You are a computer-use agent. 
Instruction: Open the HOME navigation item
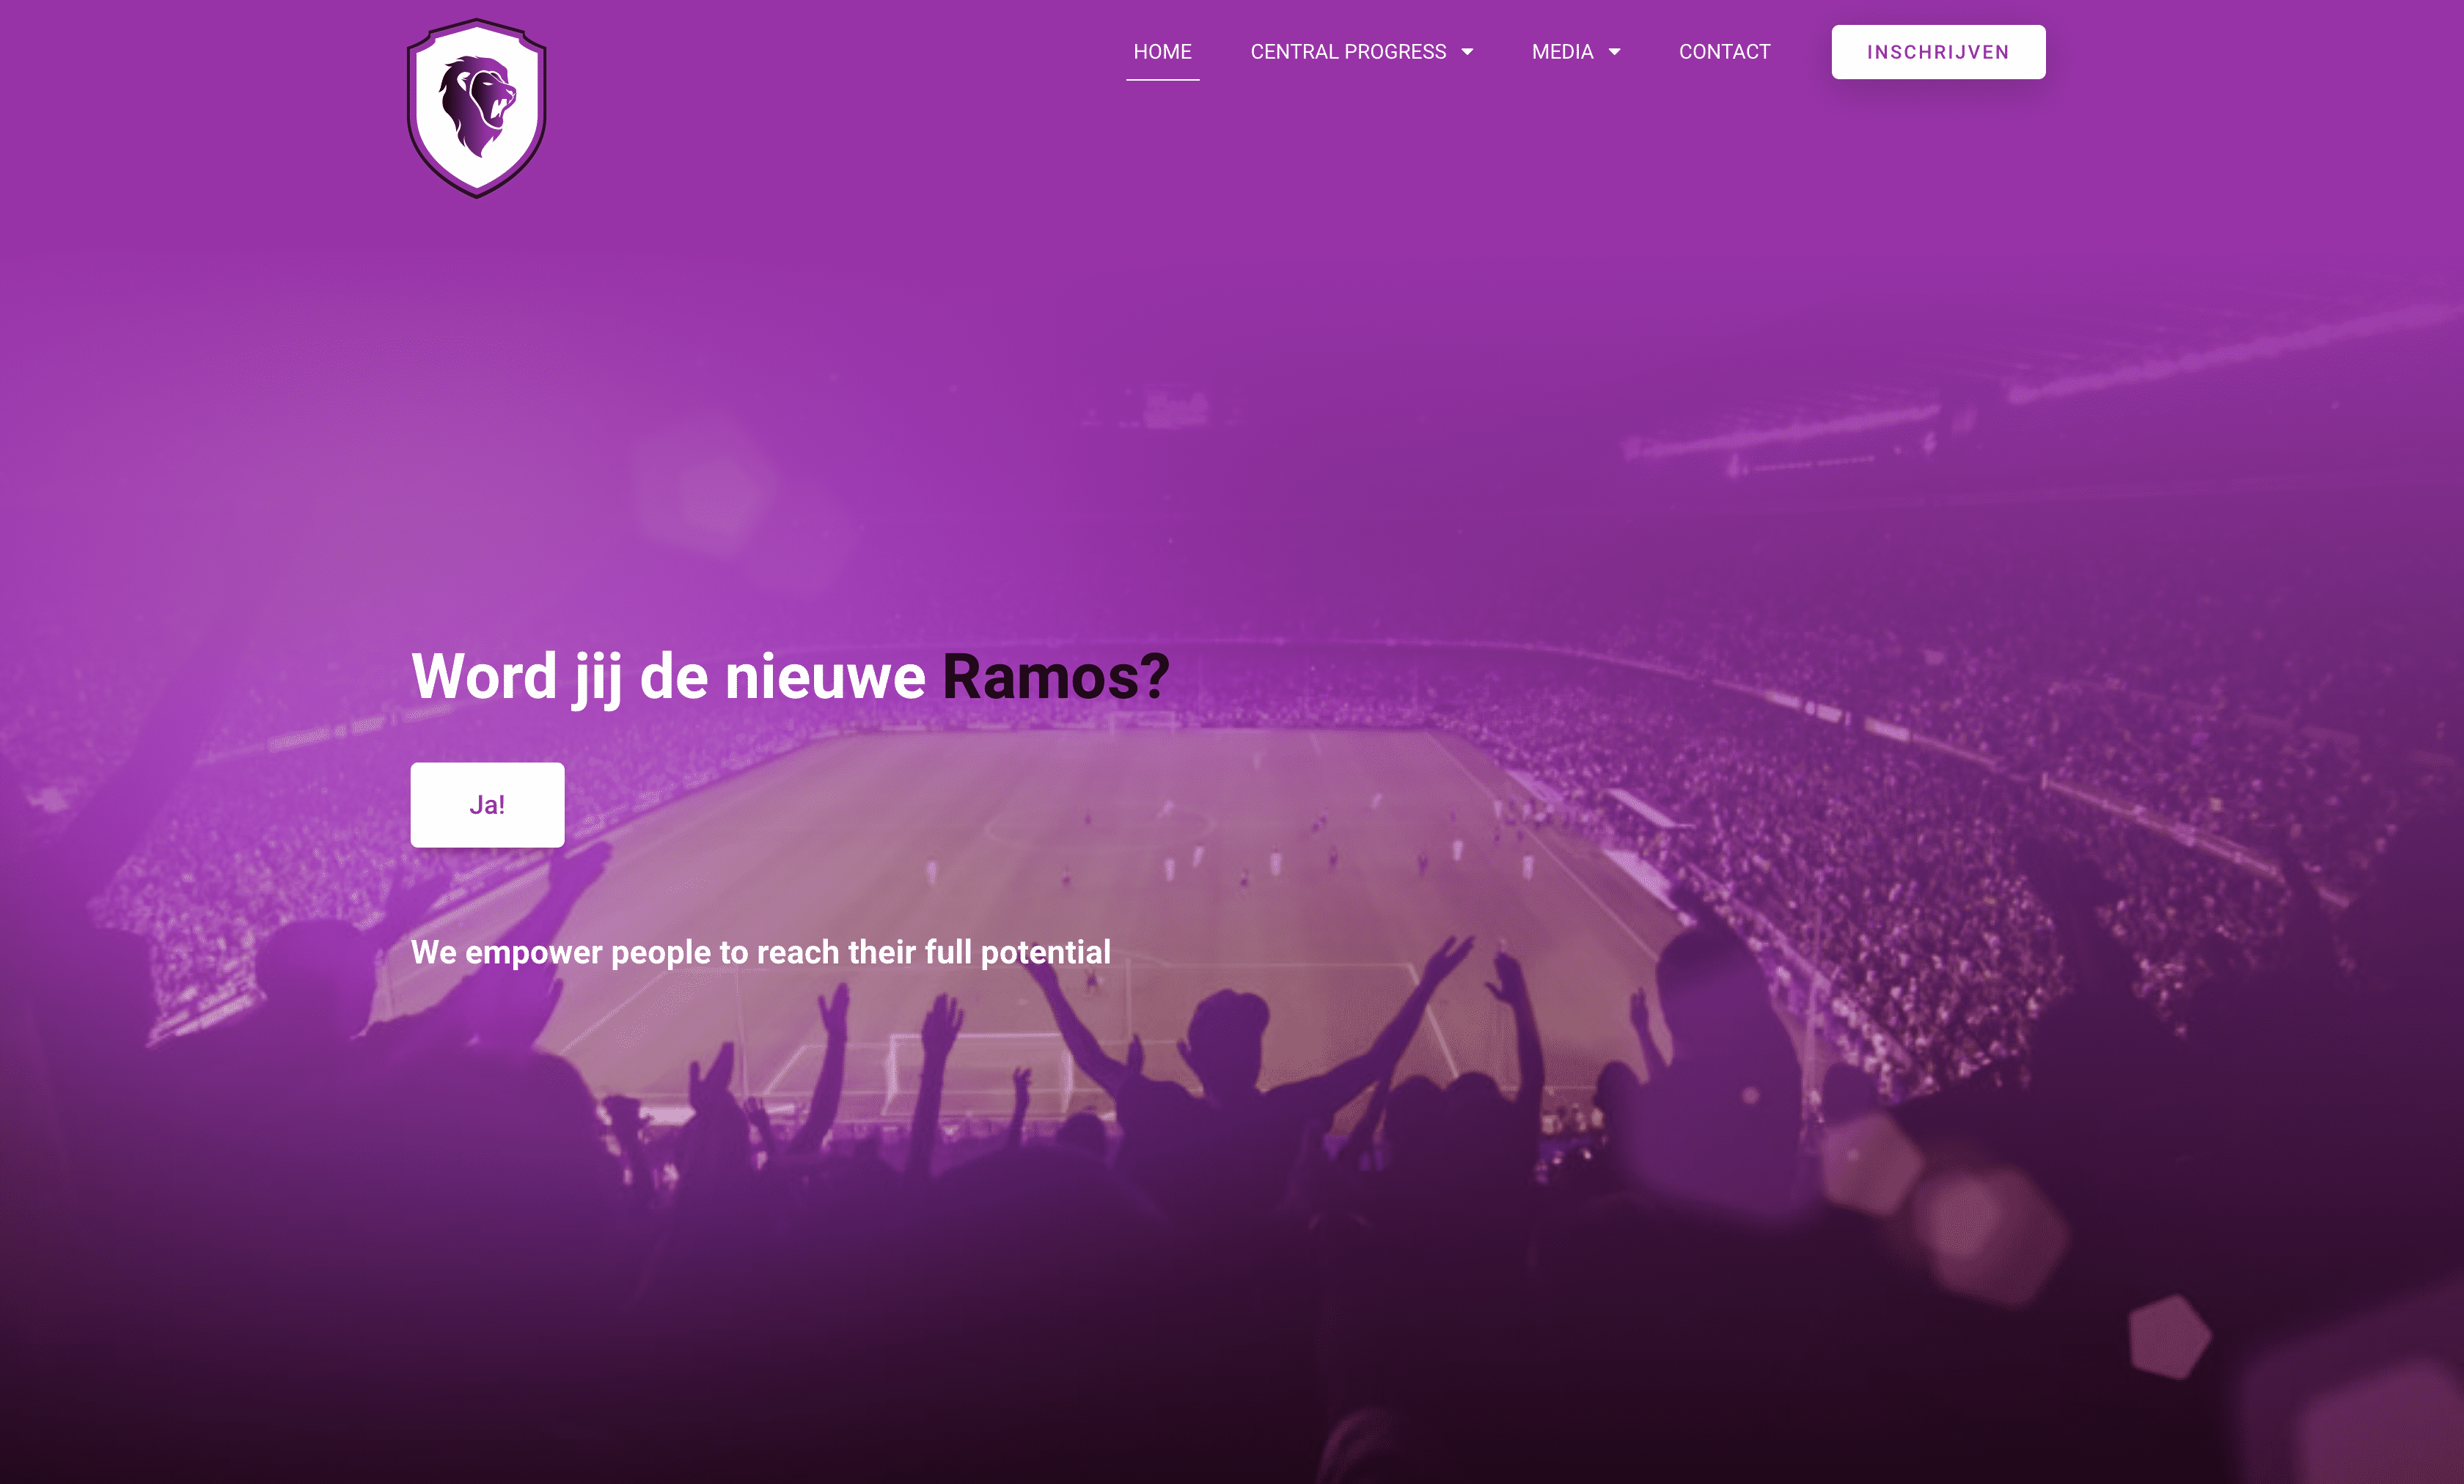pyautogui.click(x=1162, y=52)
